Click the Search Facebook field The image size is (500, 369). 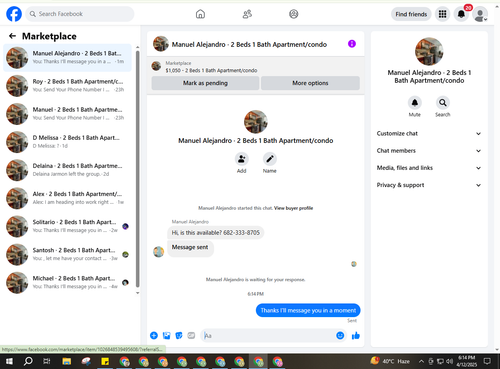[x=80, y=14]
